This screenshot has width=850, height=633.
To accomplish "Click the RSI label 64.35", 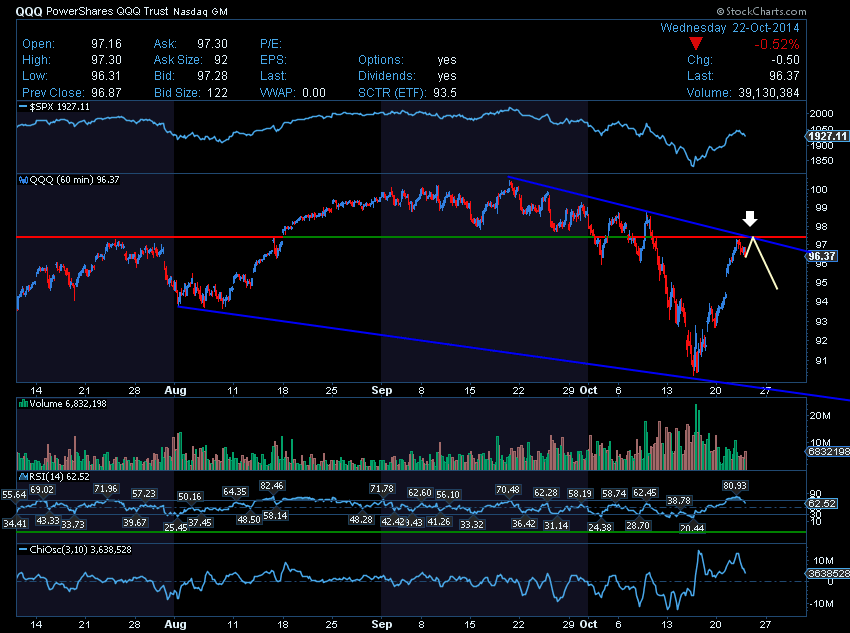I will [x=235, y=492].
